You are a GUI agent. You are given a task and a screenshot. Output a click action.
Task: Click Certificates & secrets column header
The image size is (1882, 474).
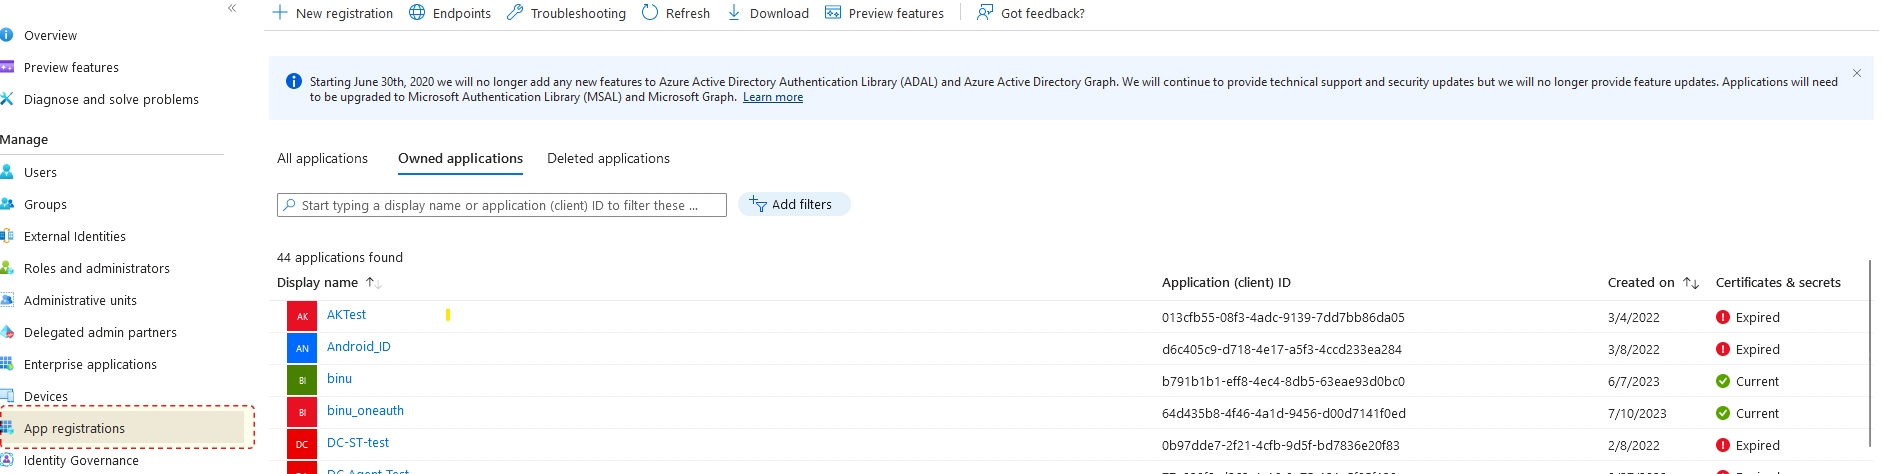tap(1778, 283)
